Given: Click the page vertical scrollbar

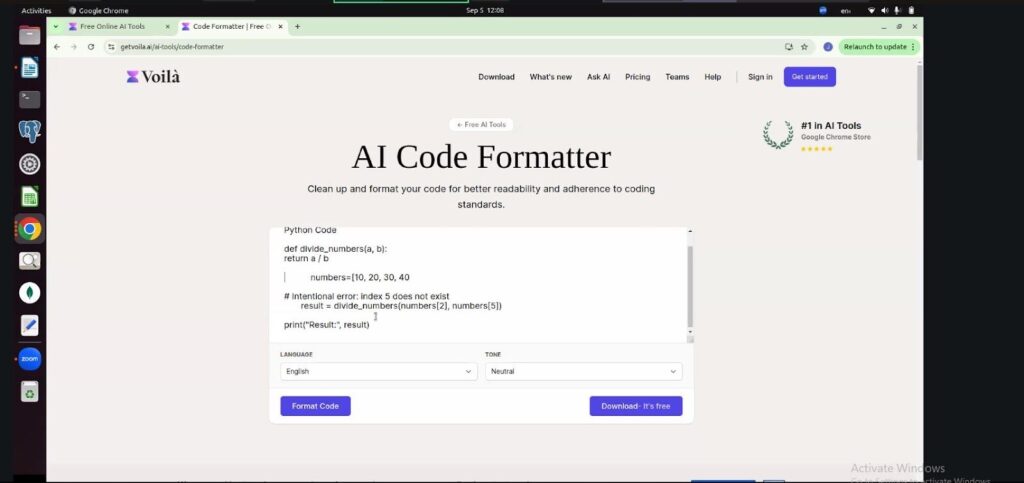Looking at the screenshot, I should point(920,111).
